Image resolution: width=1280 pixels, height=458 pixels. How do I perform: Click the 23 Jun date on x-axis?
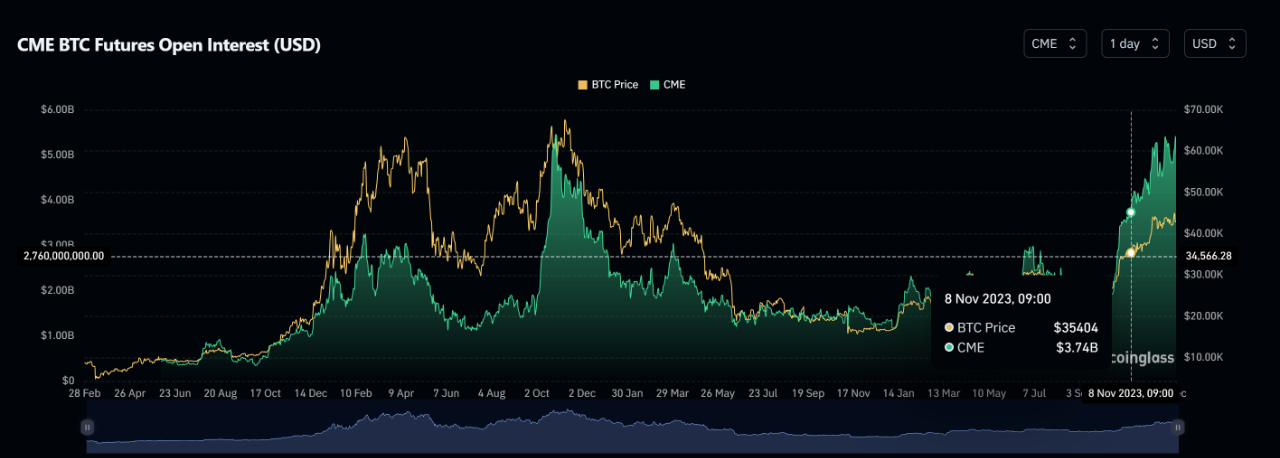pos(176,394)
